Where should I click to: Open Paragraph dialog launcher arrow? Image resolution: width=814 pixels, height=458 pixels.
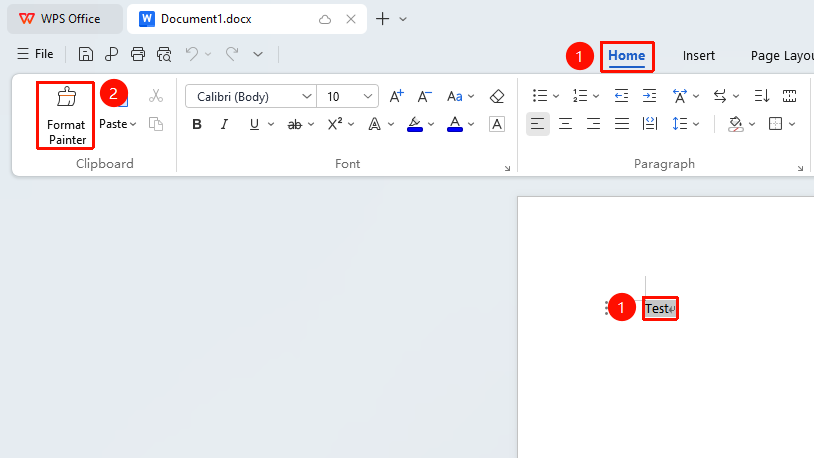(x=800, y=168)
